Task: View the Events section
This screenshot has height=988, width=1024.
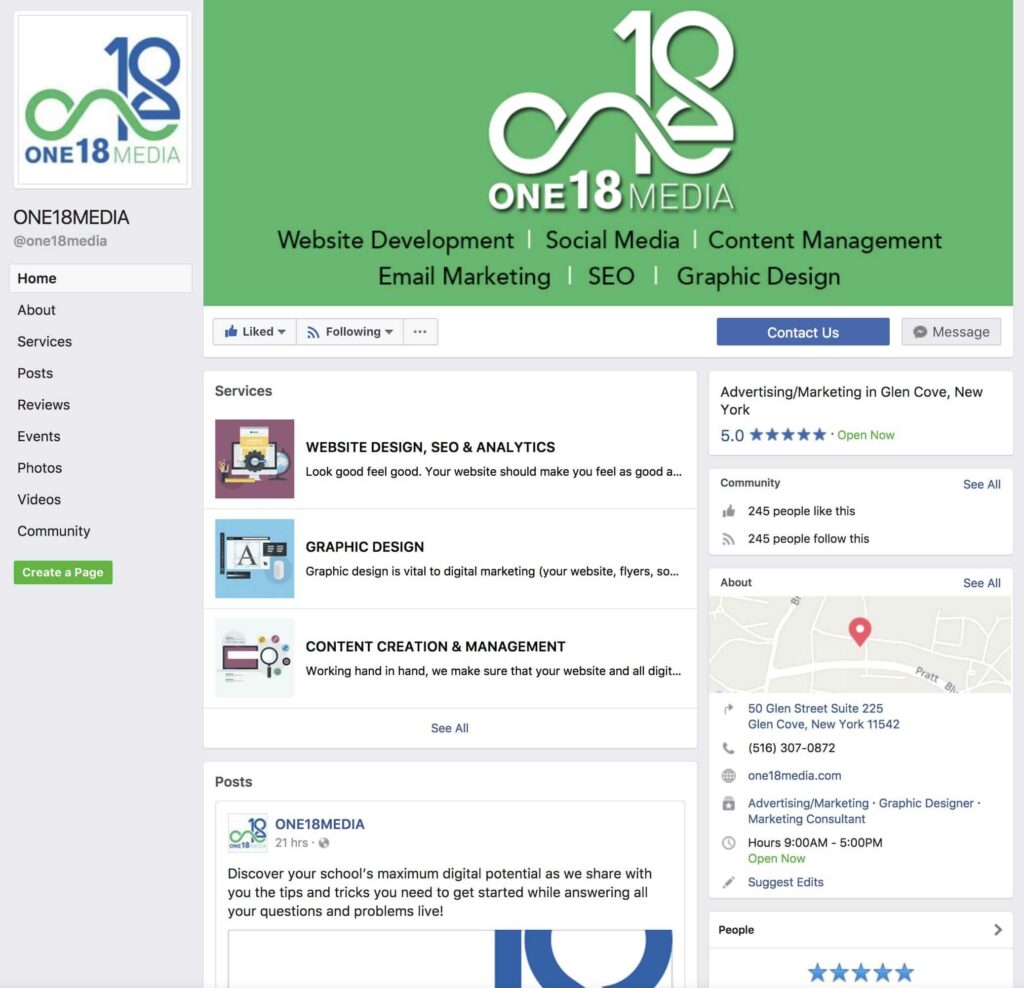Action: click(x=39, y=436)
